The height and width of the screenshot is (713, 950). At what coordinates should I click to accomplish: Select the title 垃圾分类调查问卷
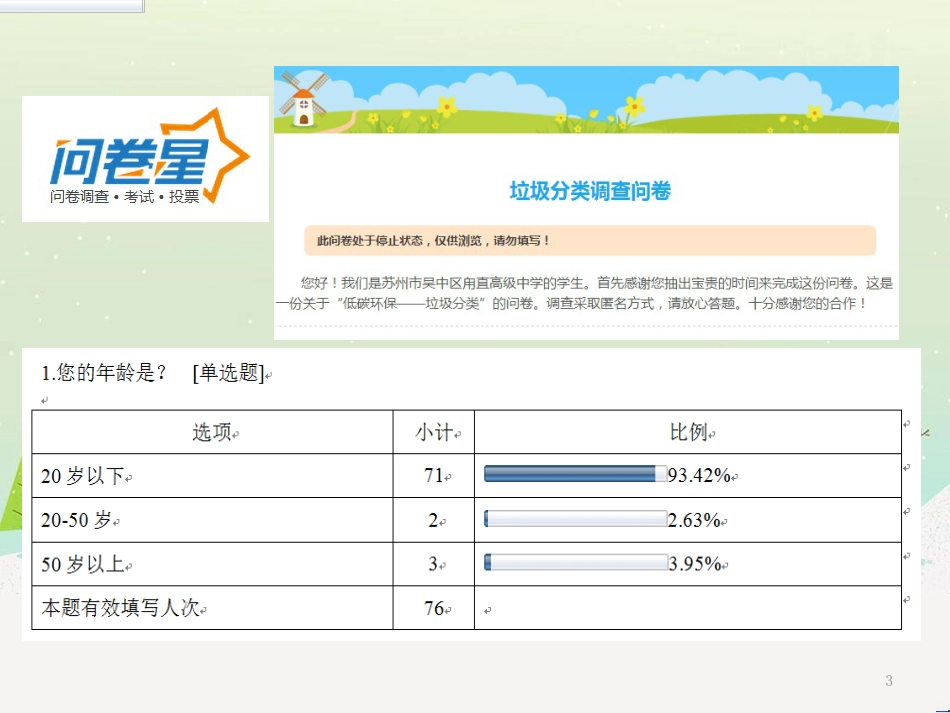click(x=590, y=191)
